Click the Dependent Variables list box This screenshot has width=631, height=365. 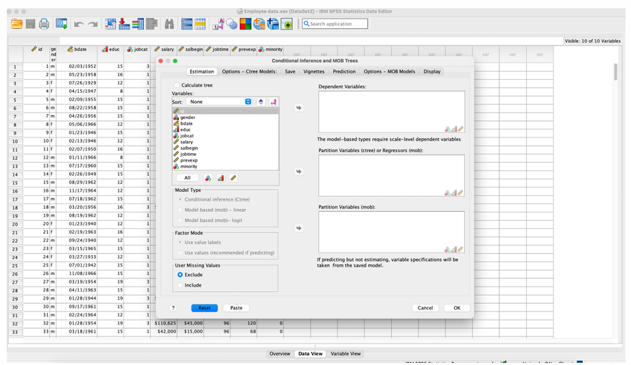point(391,112)
